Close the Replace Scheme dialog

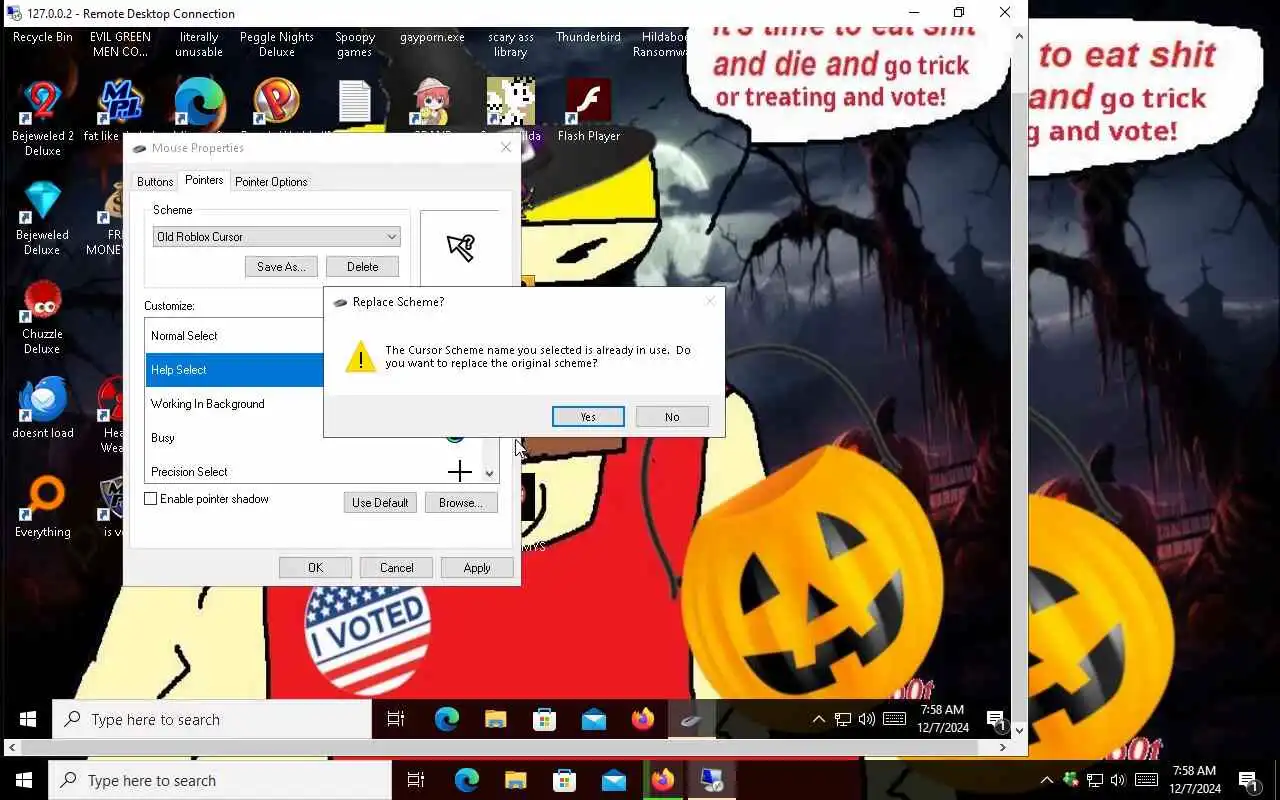coord(710,301)
